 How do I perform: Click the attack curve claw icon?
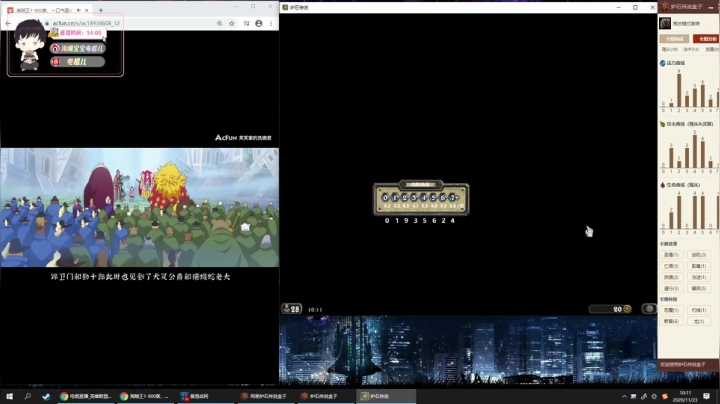point(663,124)
